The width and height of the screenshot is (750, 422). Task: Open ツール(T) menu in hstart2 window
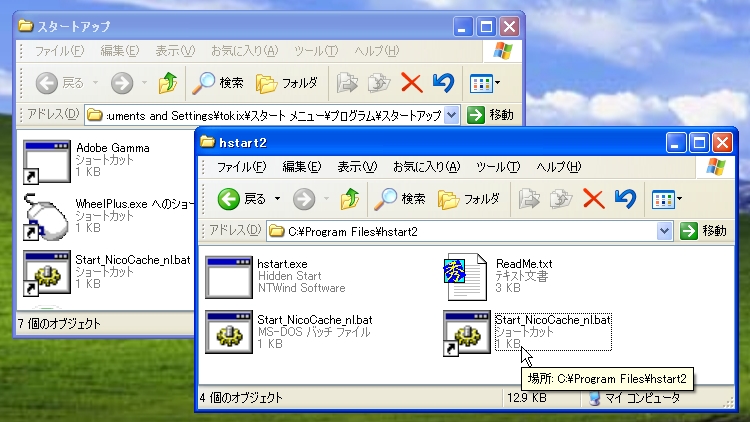pyautogui.click(x=498, y=167)
